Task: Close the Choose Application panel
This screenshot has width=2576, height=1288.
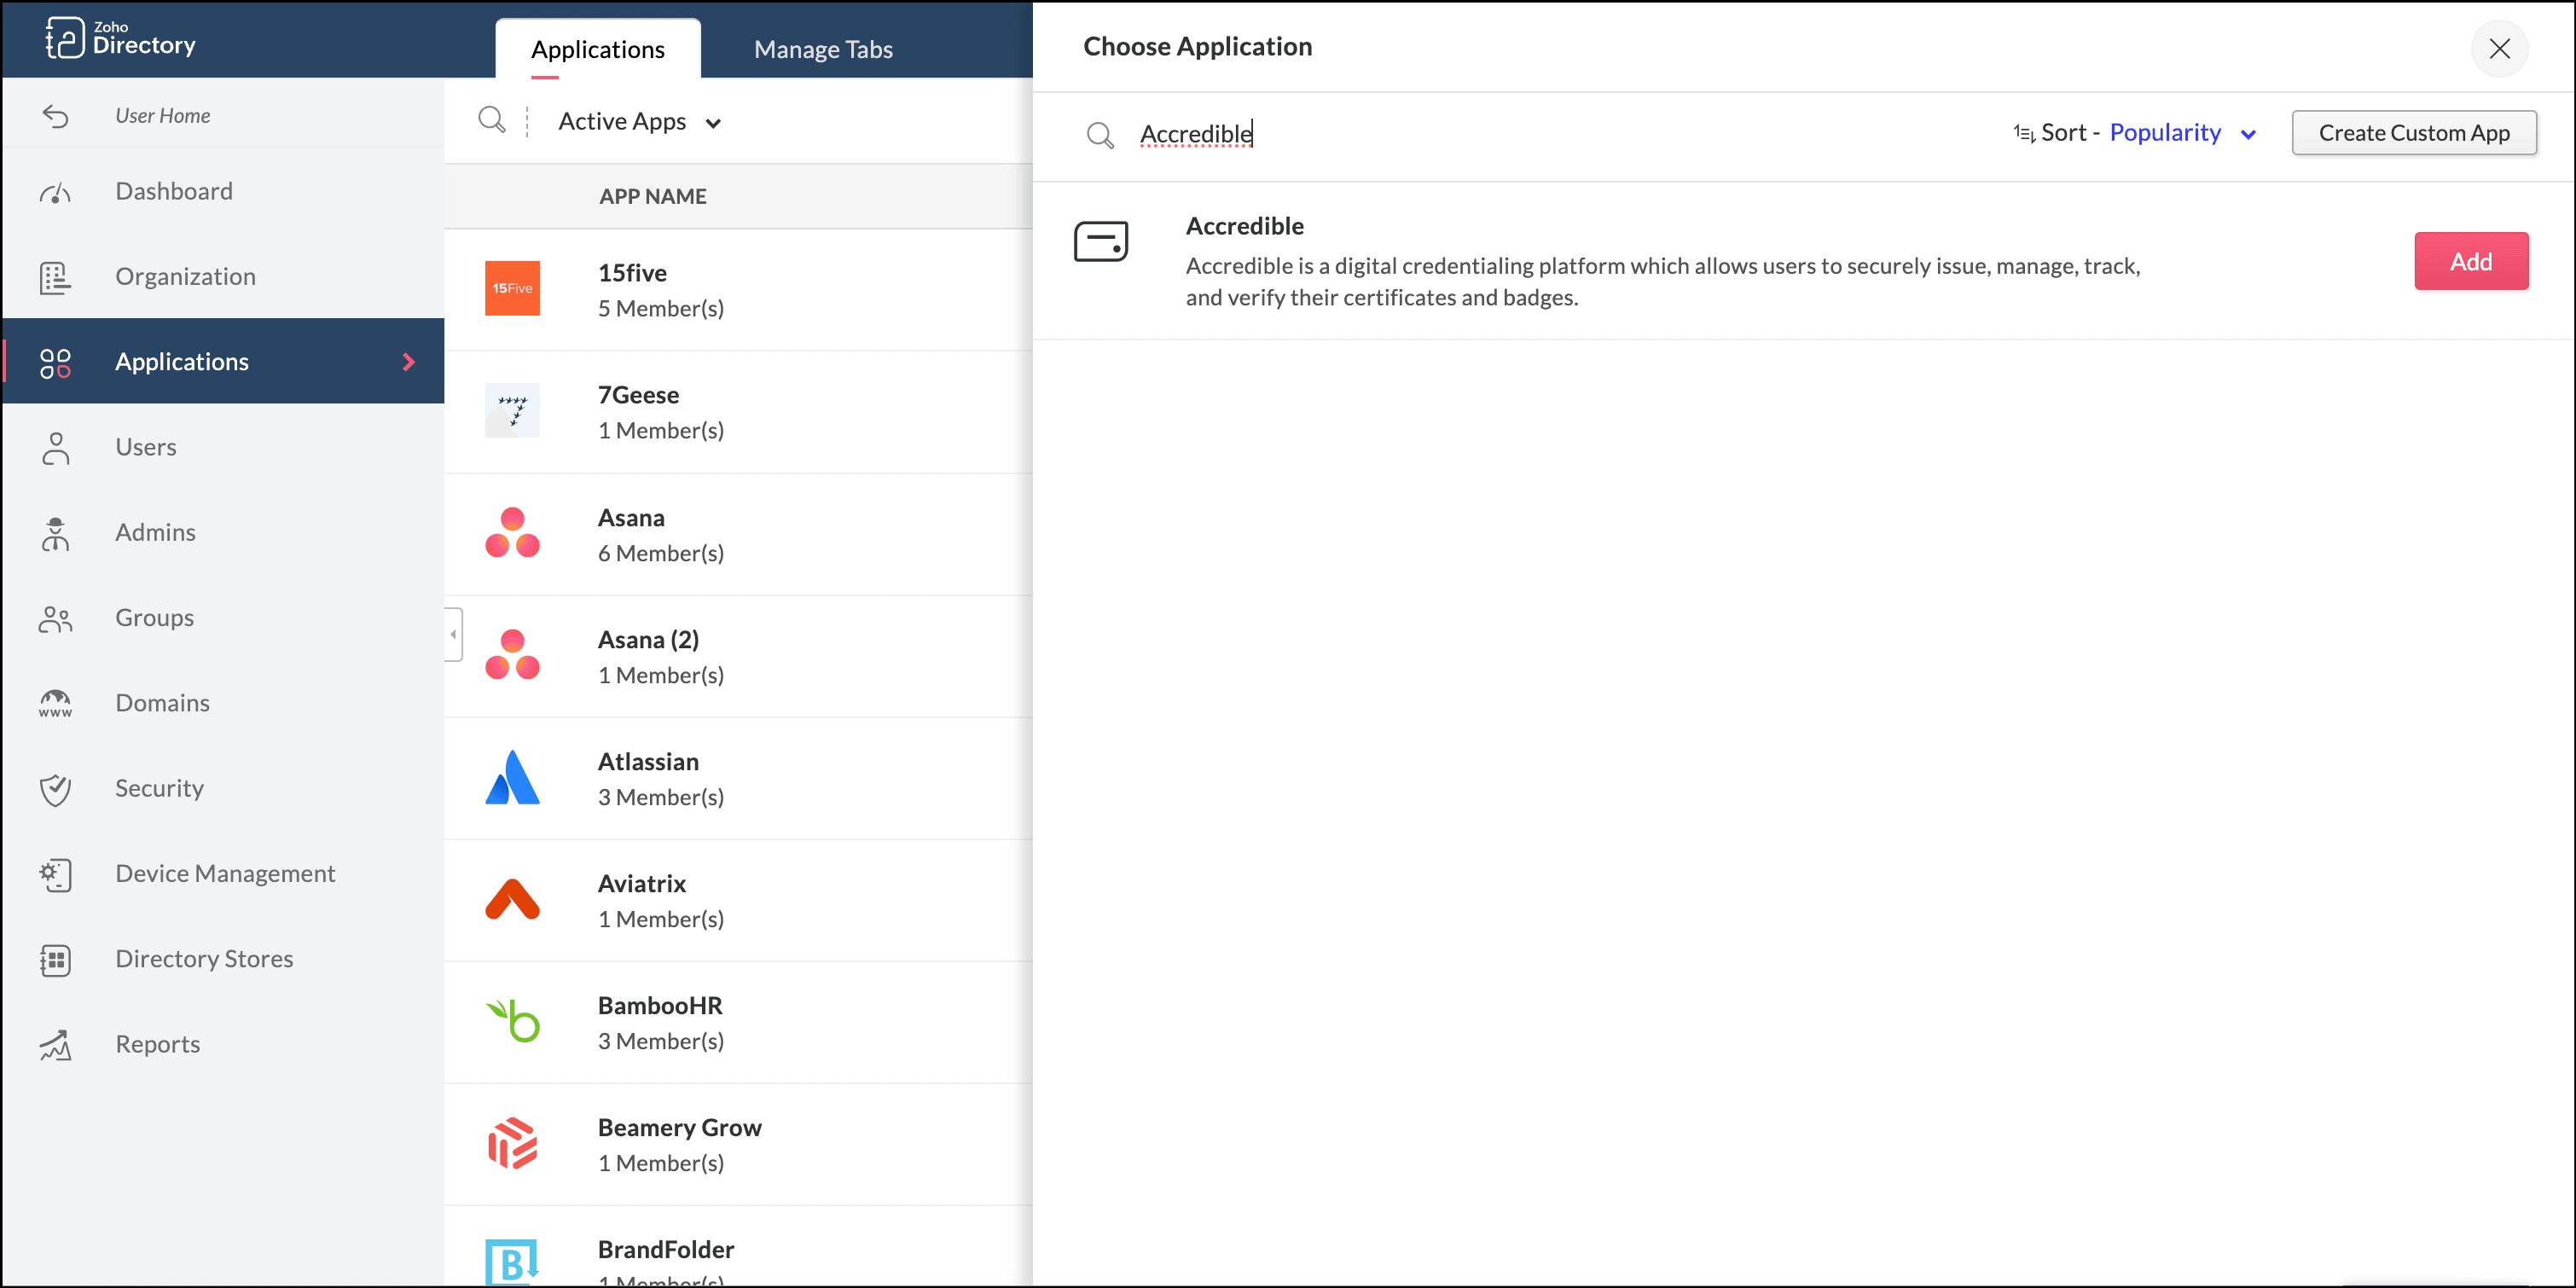Action: point(2499,49)
